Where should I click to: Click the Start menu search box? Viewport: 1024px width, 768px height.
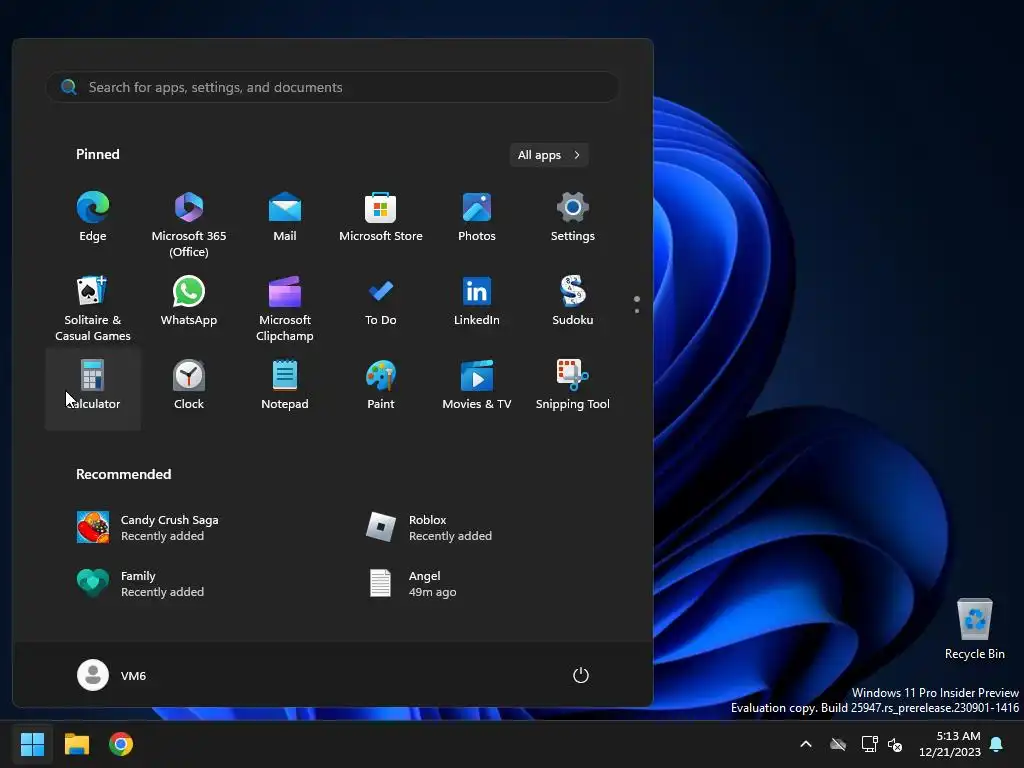tap(332, 87)
